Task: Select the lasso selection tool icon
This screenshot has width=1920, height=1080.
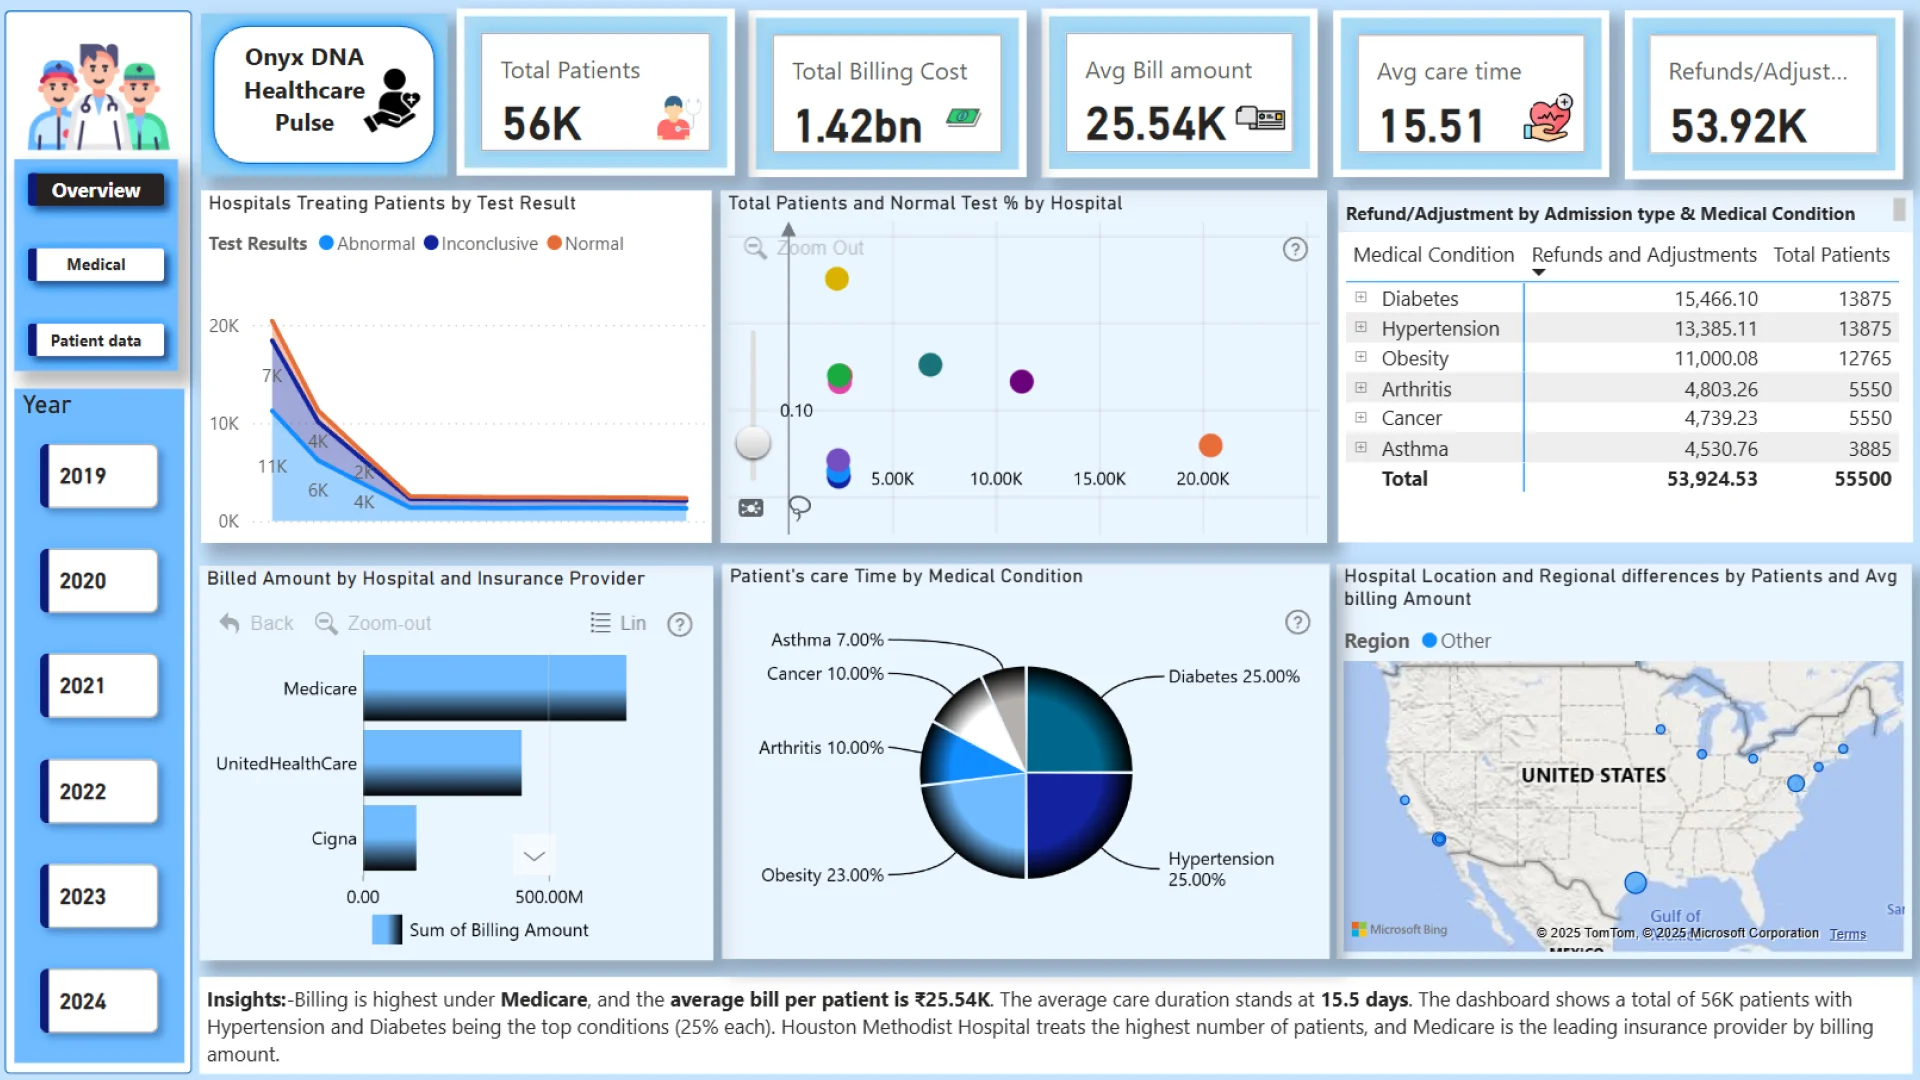Action: pyautogui.click(x=799, y=508)
